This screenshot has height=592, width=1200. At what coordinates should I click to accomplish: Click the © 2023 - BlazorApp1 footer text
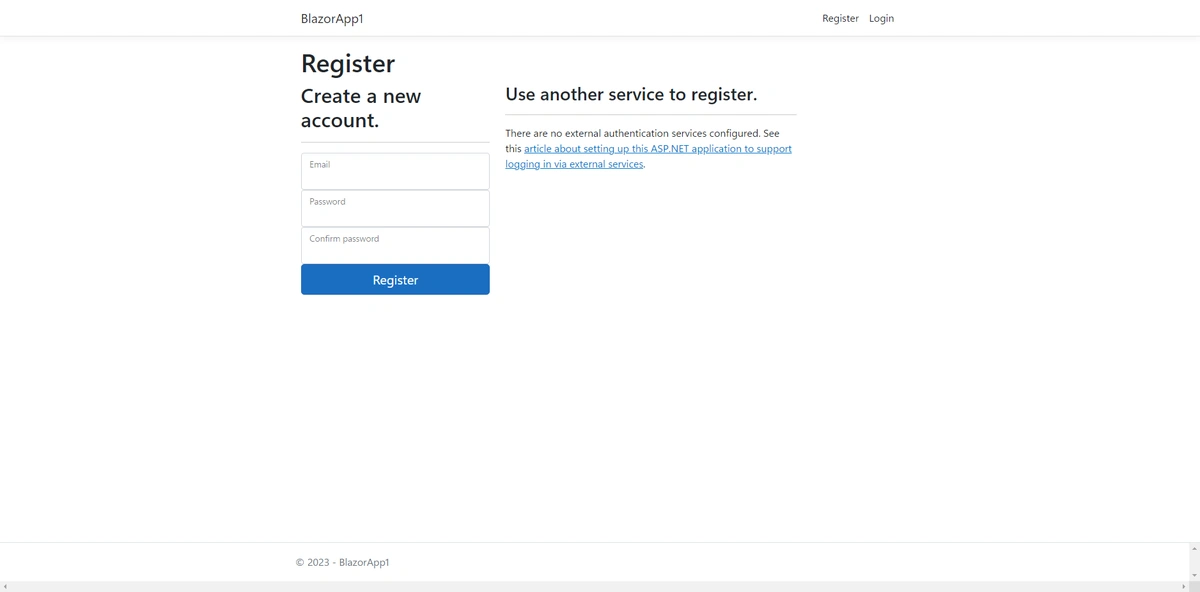point(343,562)
